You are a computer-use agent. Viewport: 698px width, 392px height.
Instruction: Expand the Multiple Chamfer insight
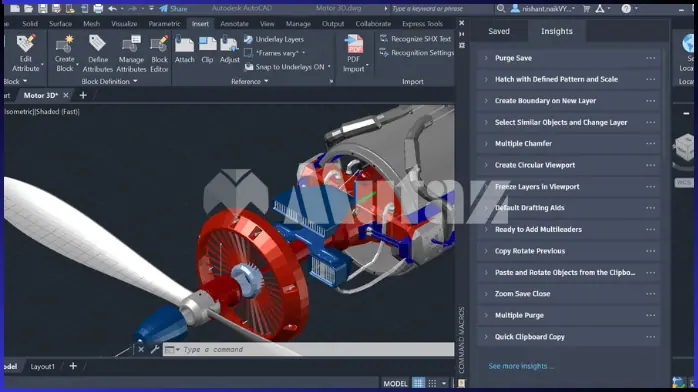486,143
